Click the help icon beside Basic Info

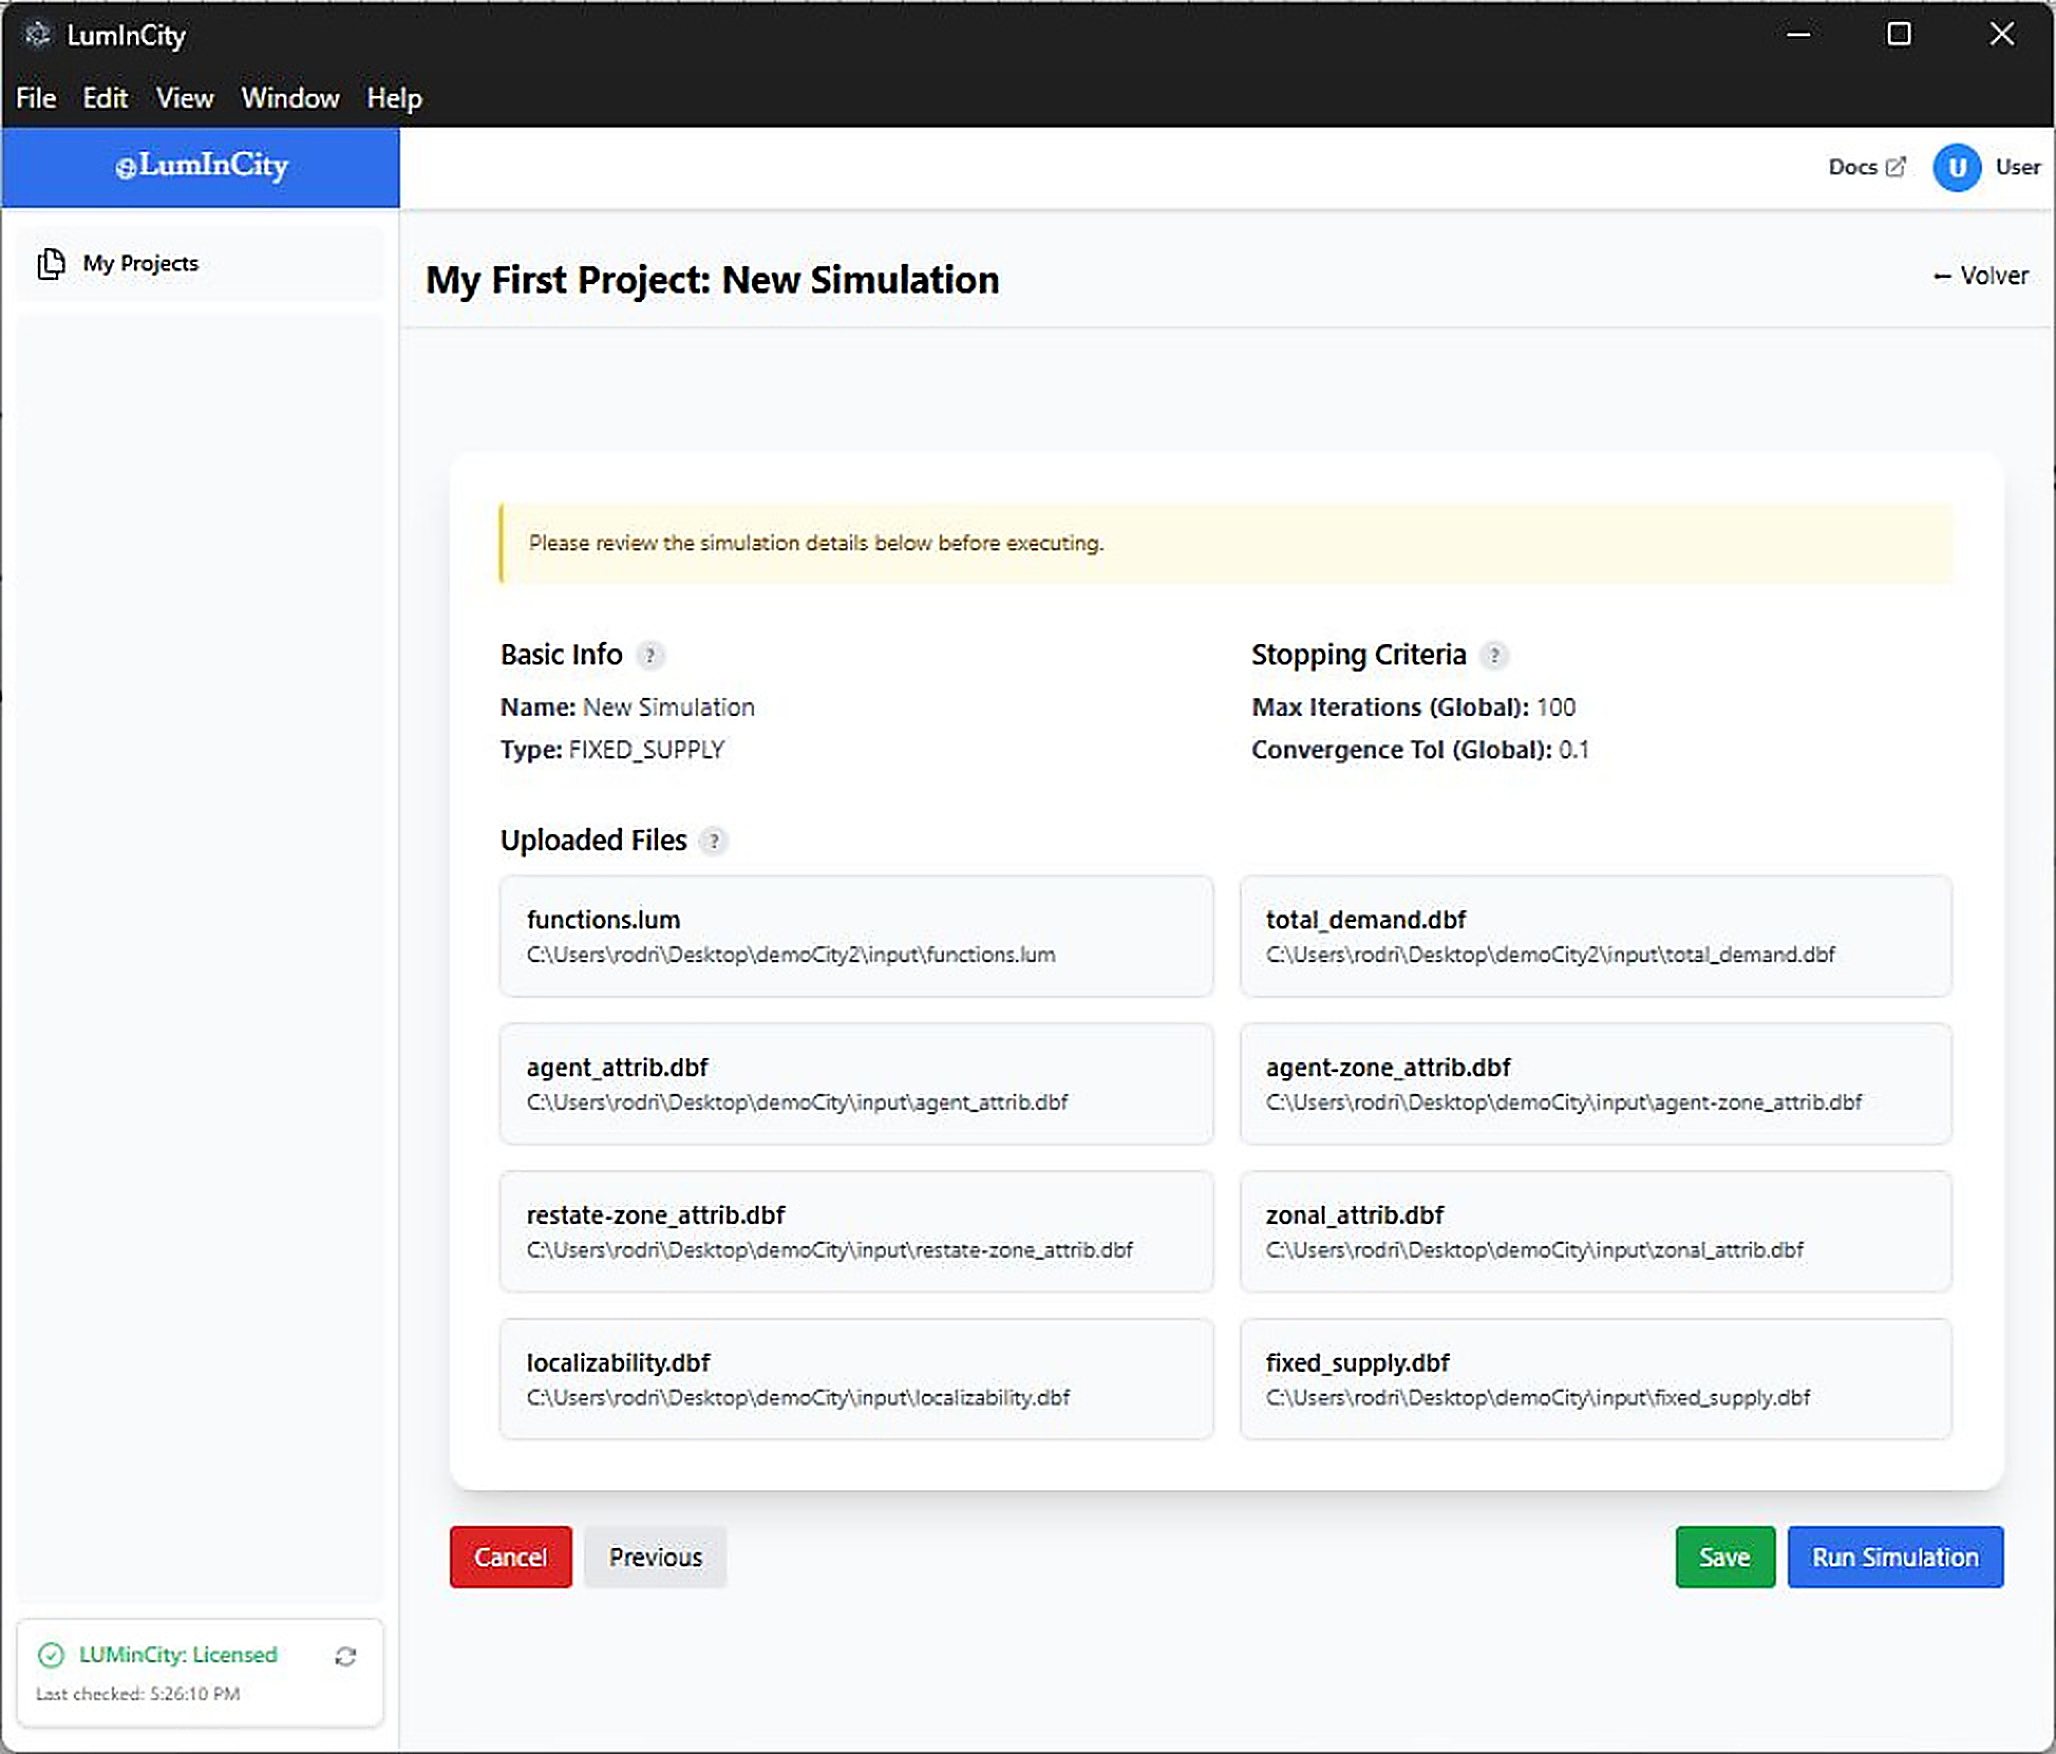650,655
